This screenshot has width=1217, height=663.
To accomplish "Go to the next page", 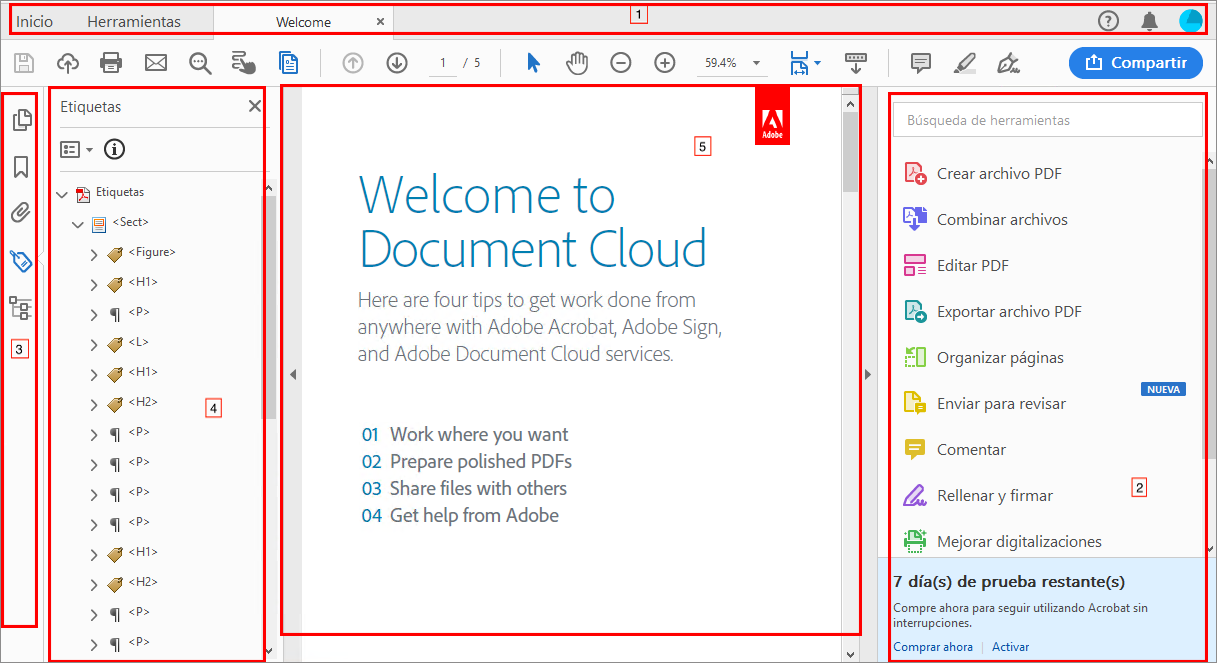I will [396, 63].
